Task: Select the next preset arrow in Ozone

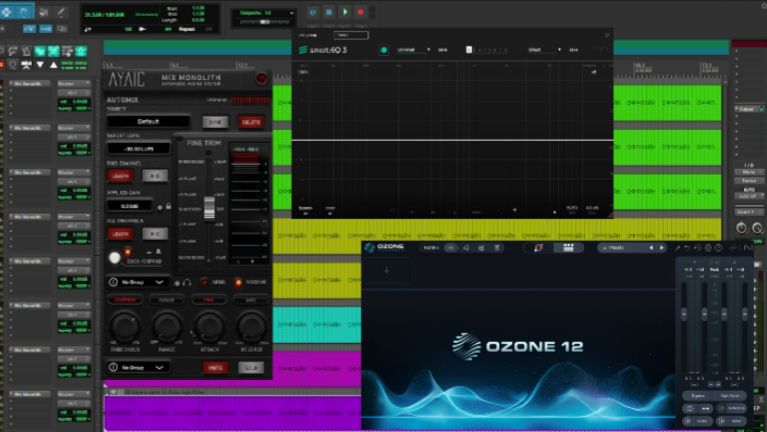Action: tap(662, 248)
